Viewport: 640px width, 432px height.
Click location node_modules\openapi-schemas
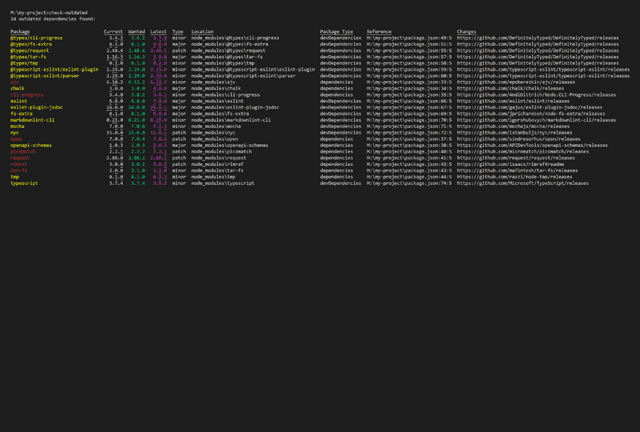230,145
